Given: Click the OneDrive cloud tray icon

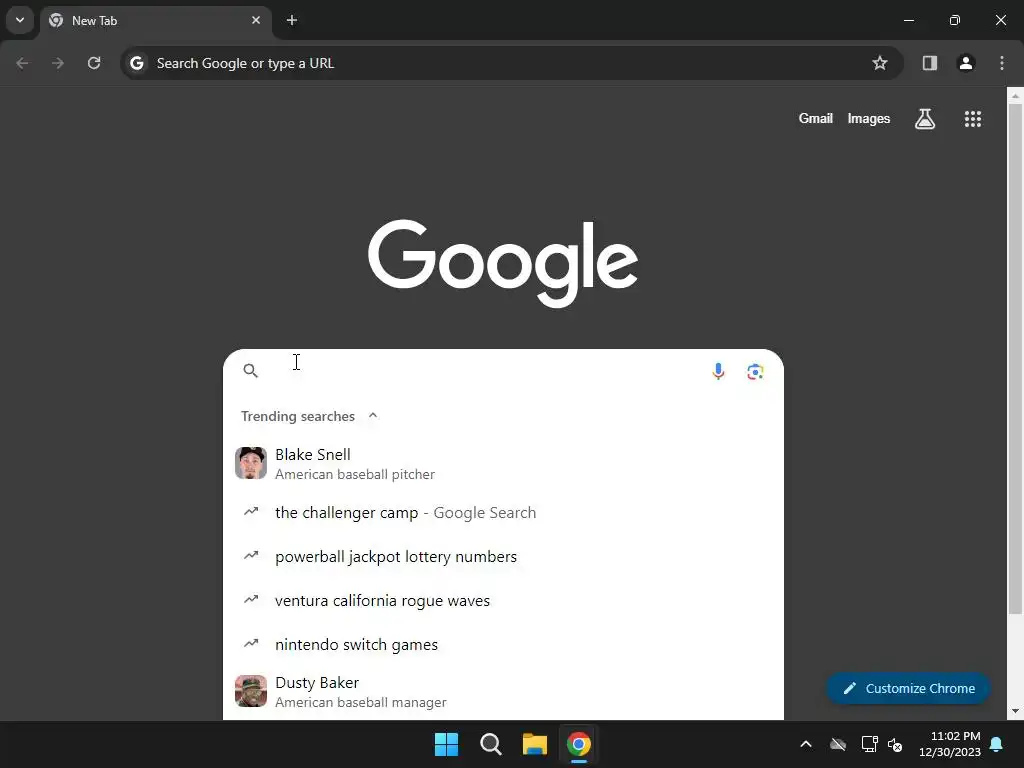Looking at the screenshot, I should (x=838, y=744).
